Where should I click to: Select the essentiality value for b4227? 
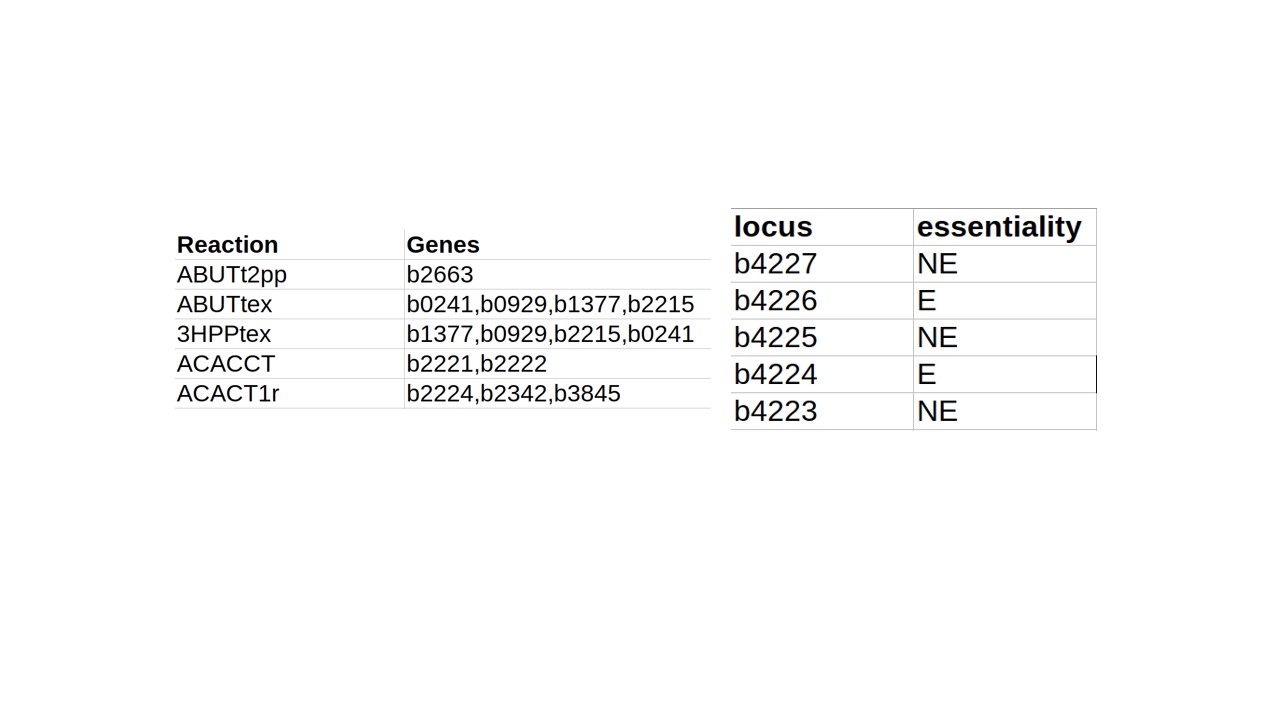[937, 264]
